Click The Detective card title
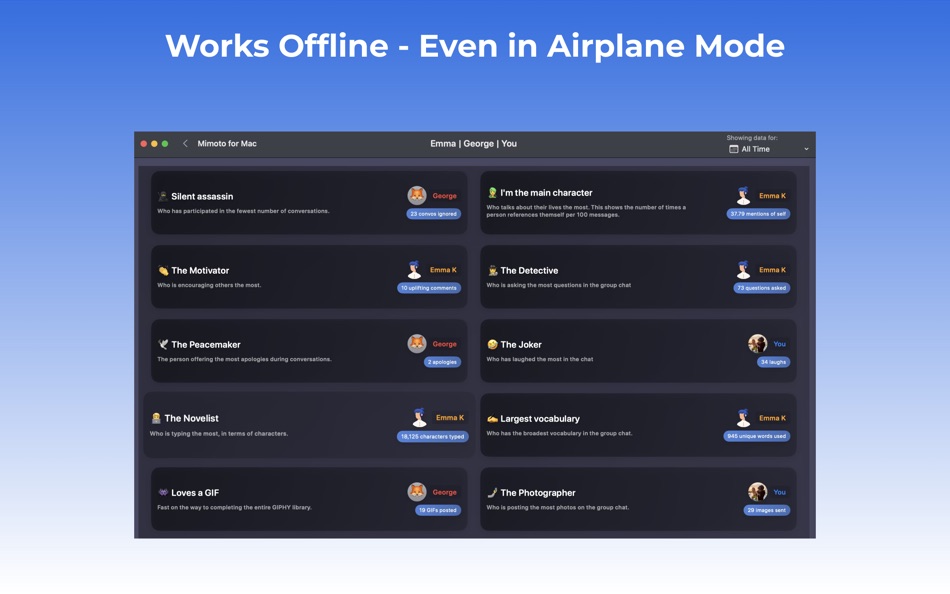950x594 pixels. (x=530, y=270)
